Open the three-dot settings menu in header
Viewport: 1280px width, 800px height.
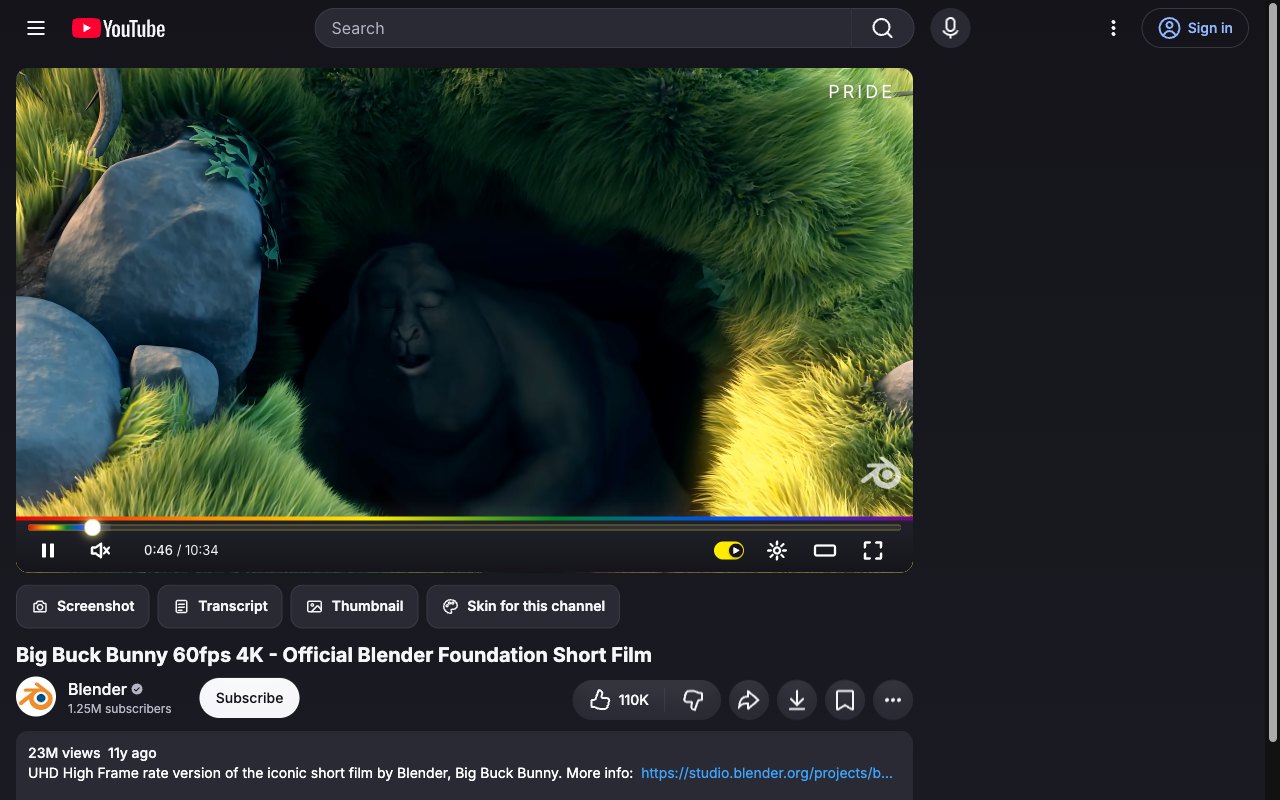tap(1113, 28)
